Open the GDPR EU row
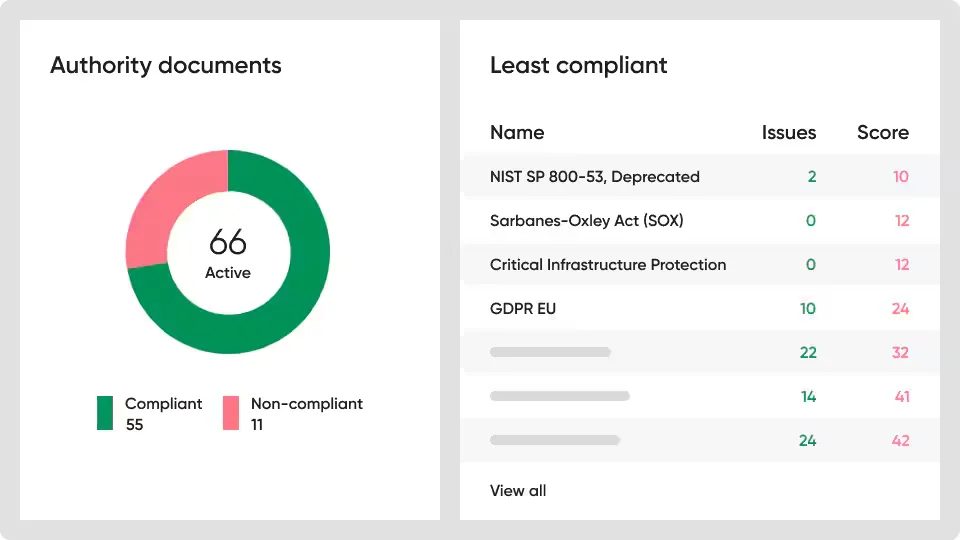This screenshot has width=960, height=540. (x=701, y=309)
